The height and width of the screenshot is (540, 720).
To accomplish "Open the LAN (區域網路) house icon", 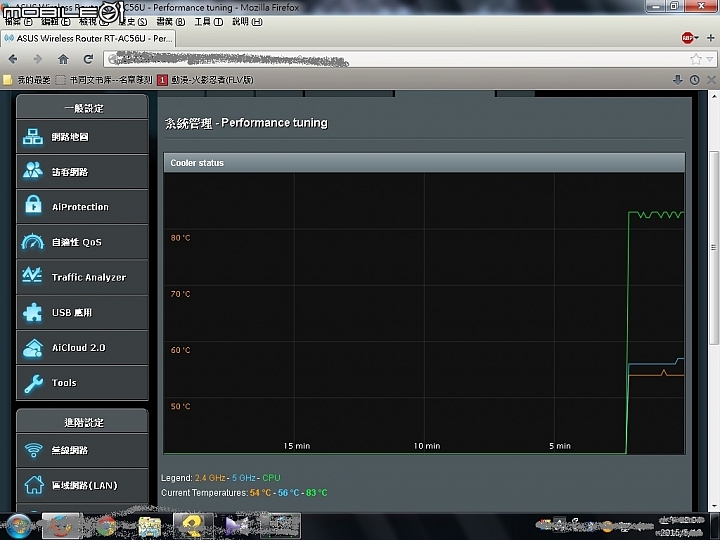I will point(34,485).
